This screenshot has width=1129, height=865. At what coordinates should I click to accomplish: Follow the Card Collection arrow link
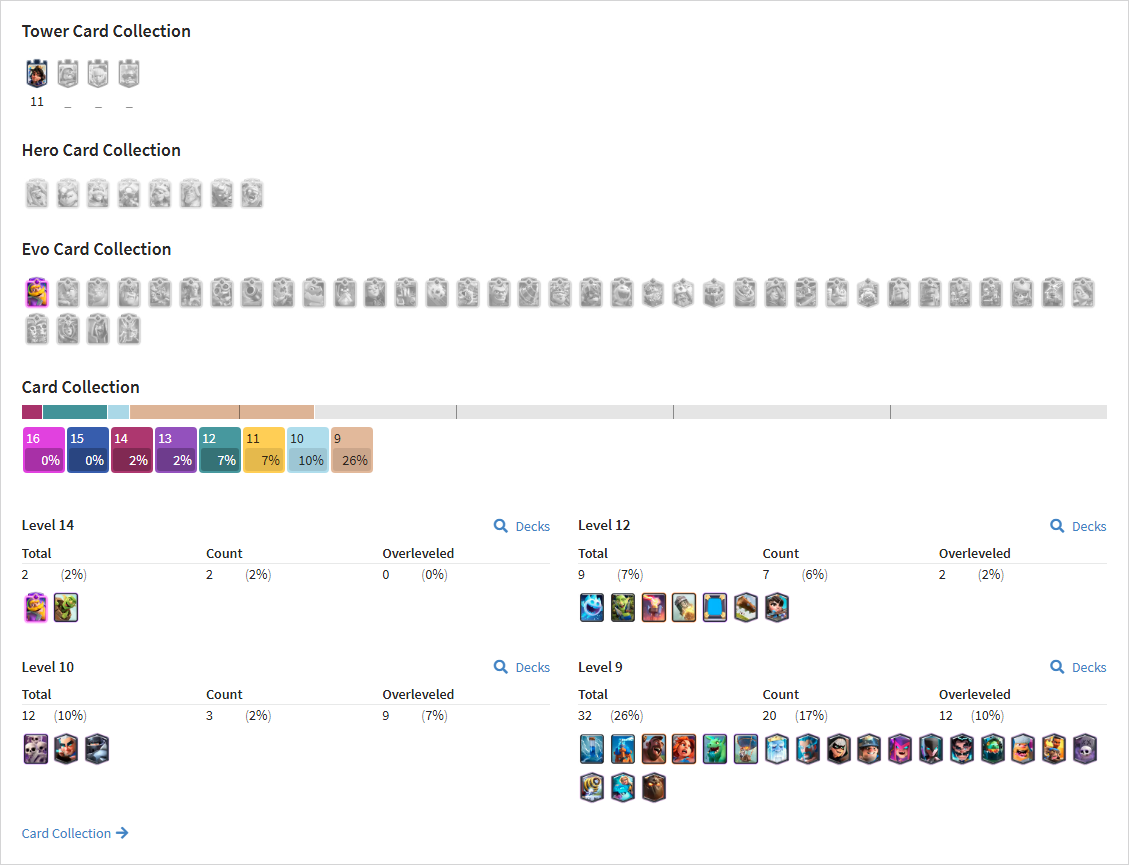point(75,833)
